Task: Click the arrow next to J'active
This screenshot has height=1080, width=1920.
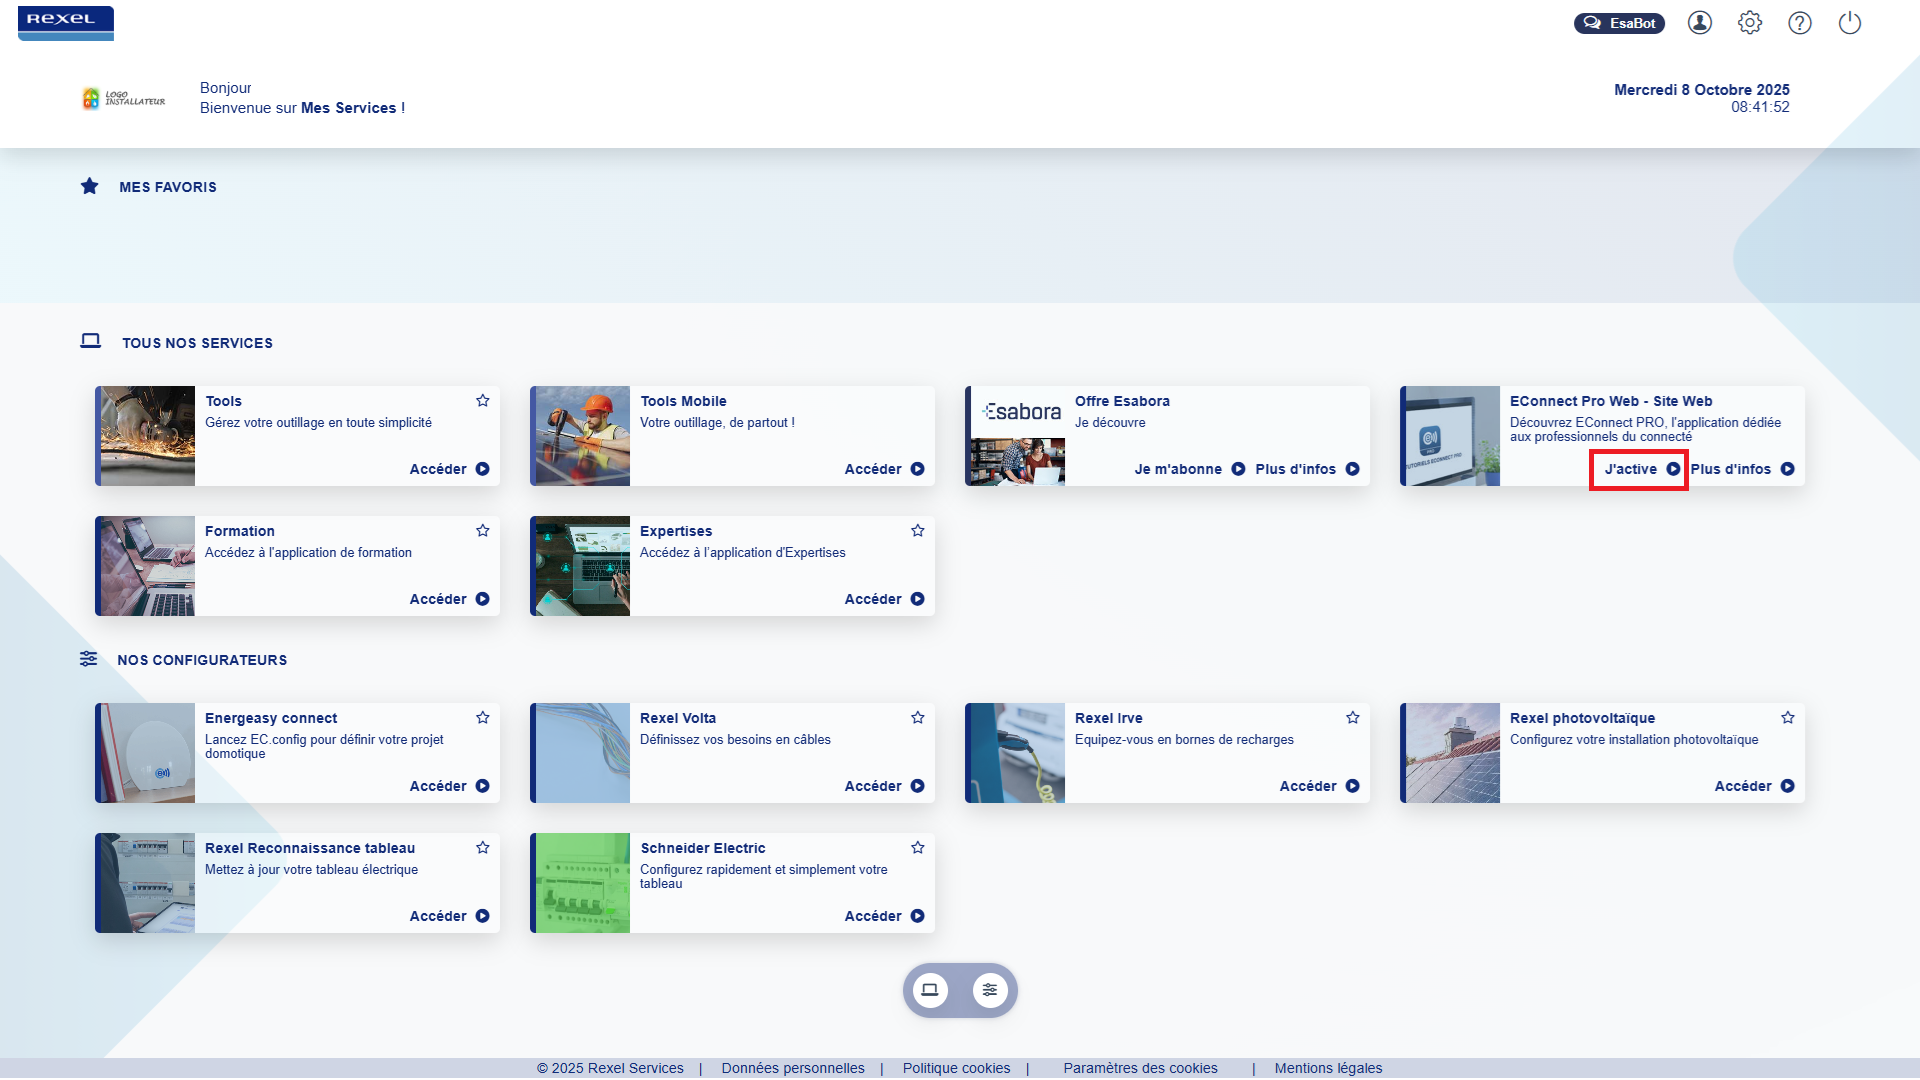Action: tap(1675, 469)
